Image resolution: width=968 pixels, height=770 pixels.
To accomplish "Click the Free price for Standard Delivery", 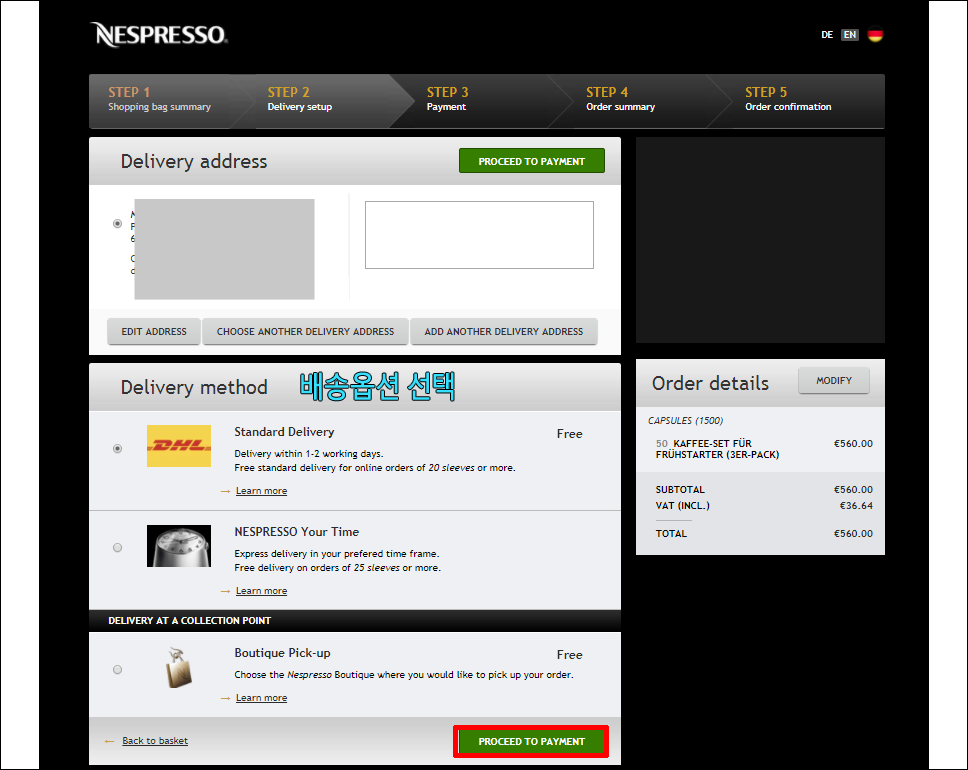I will pyautogui.click(x=569, y=434).
